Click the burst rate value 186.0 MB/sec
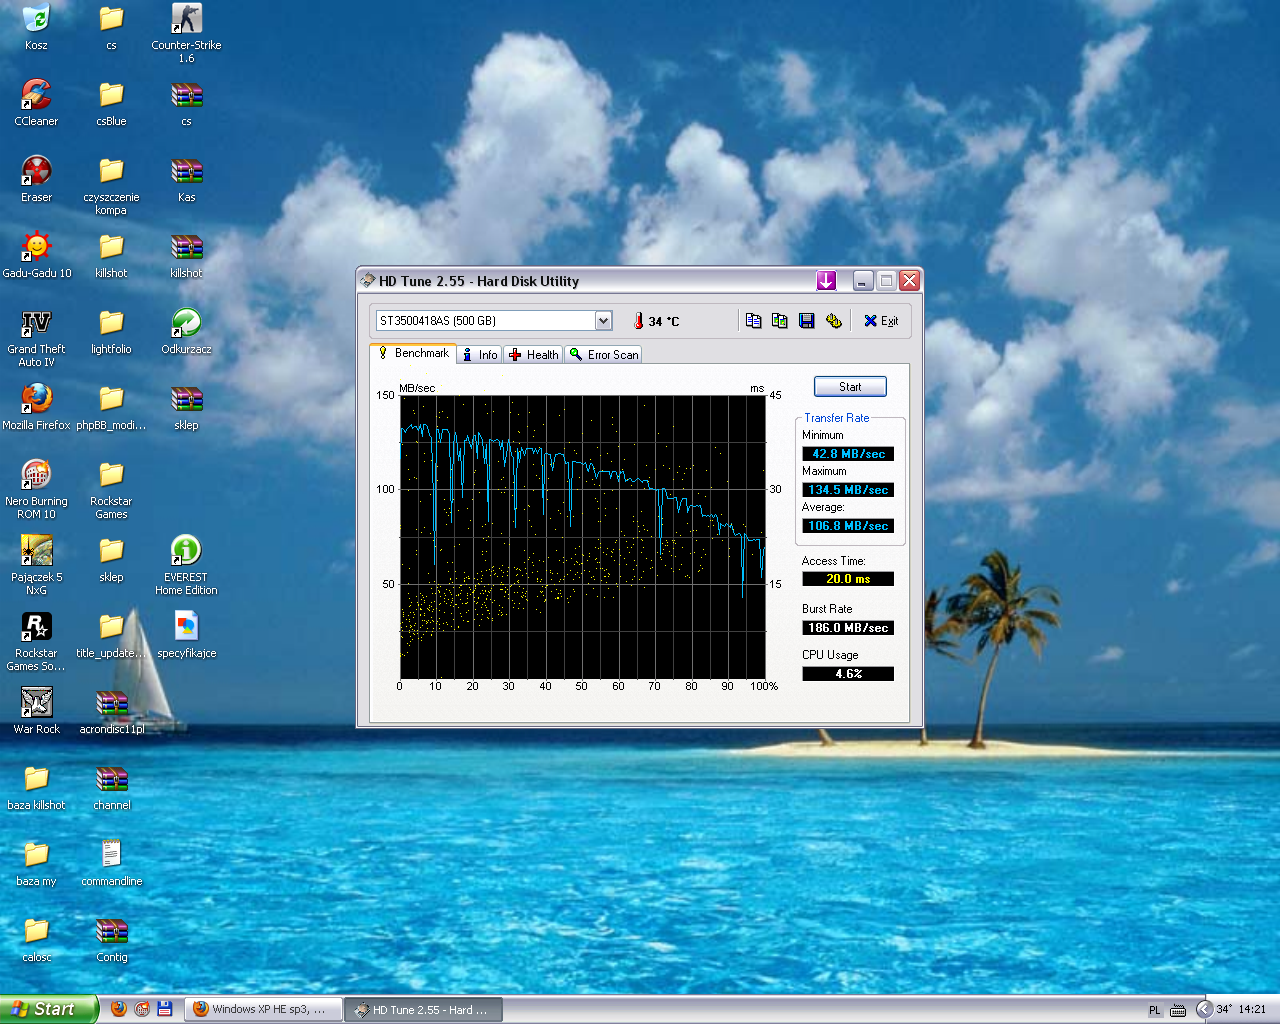The width and height of the screenshot is (1280, 1024). coord(848,628)
